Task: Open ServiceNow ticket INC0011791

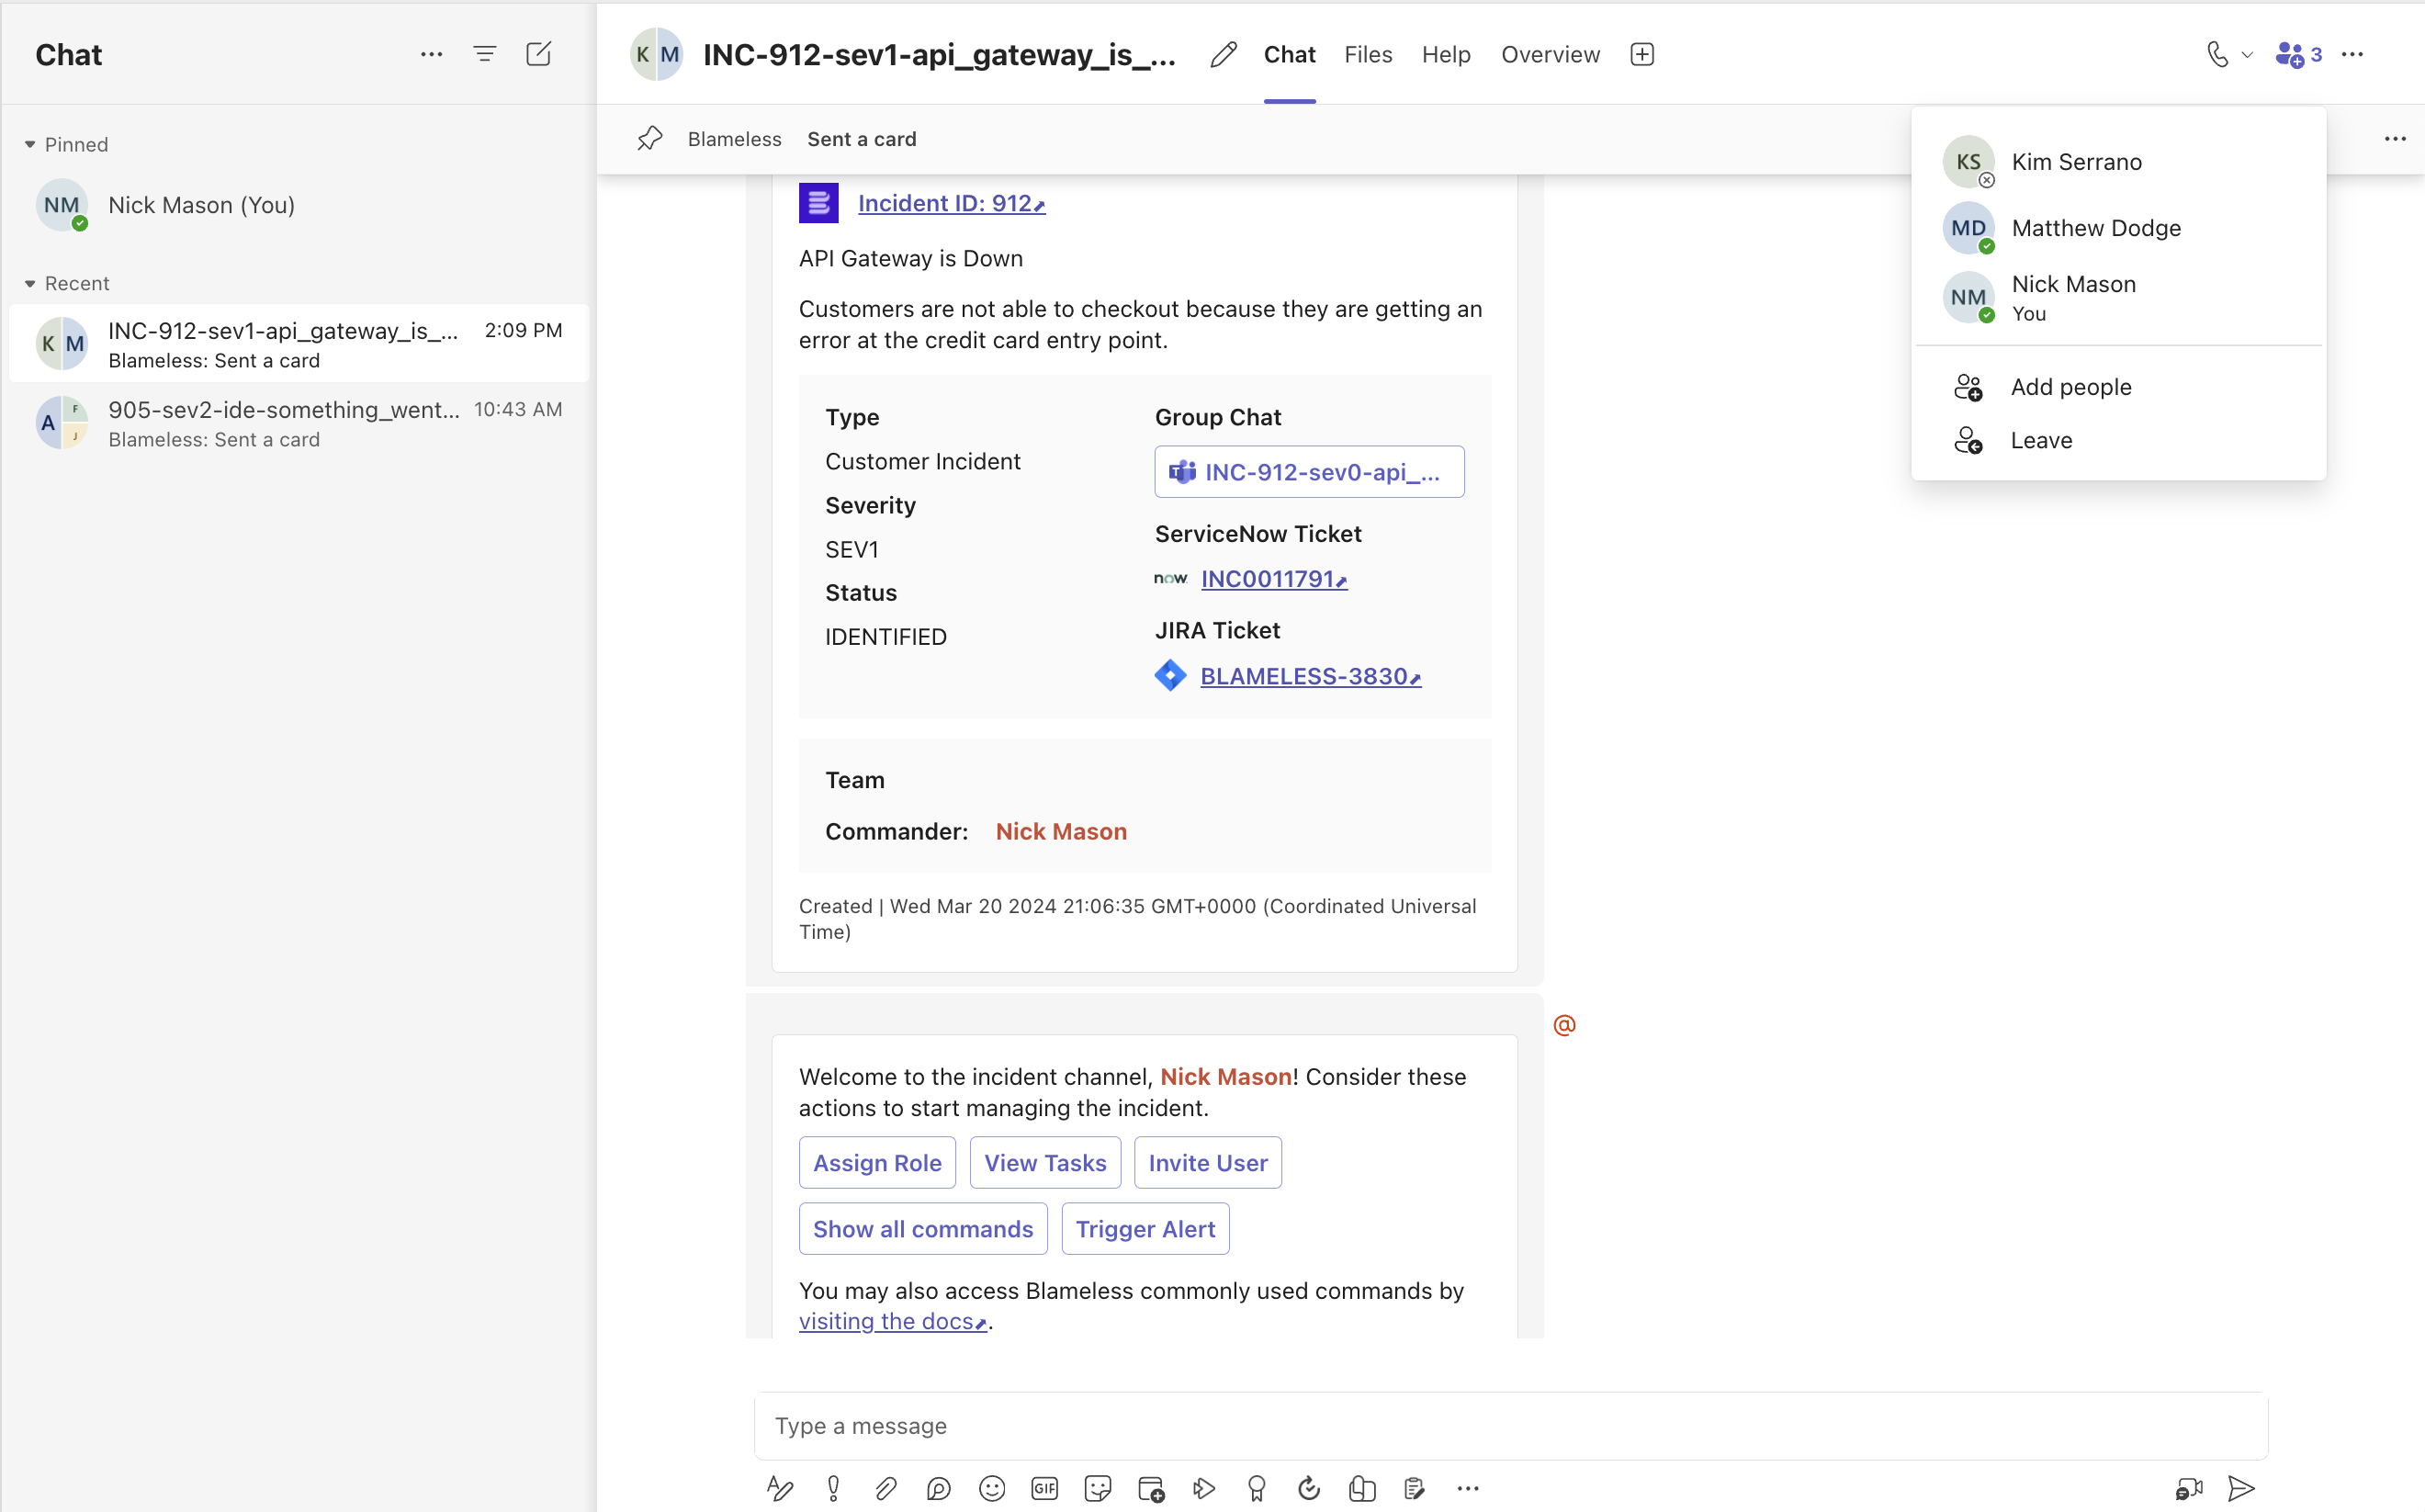Action: 1273,579
